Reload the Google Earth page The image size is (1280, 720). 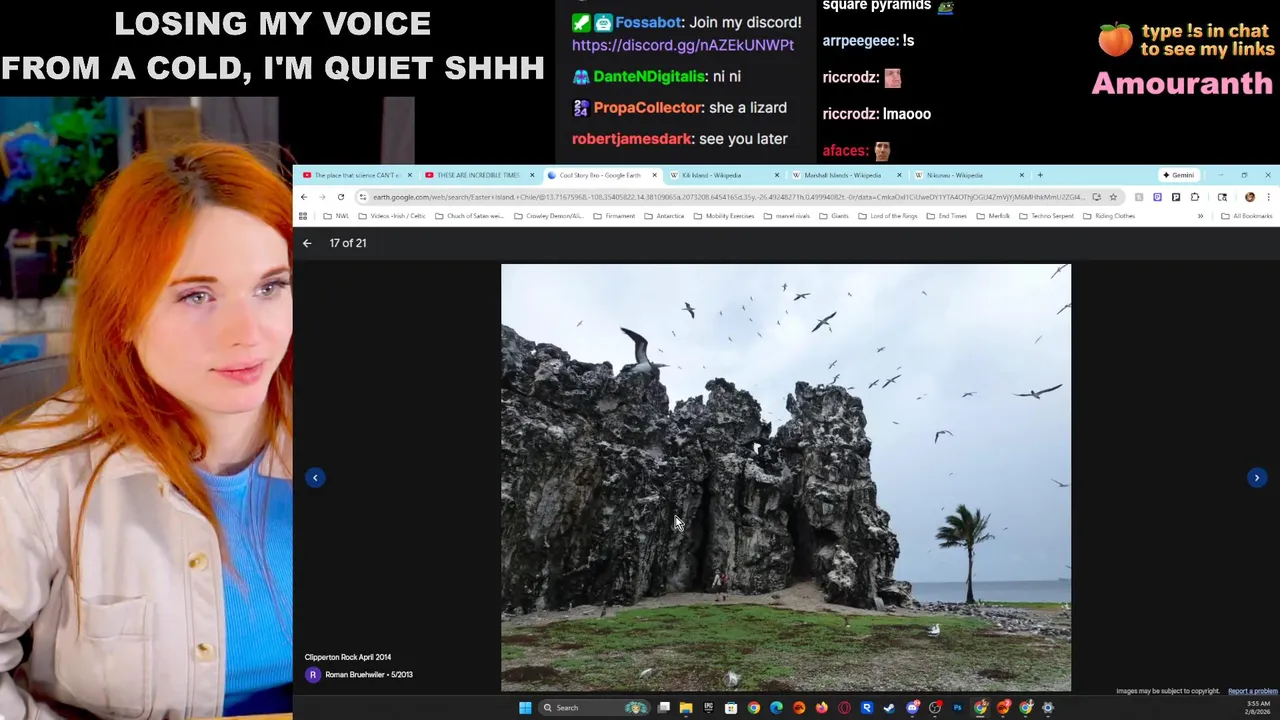[x=341, y=197]
